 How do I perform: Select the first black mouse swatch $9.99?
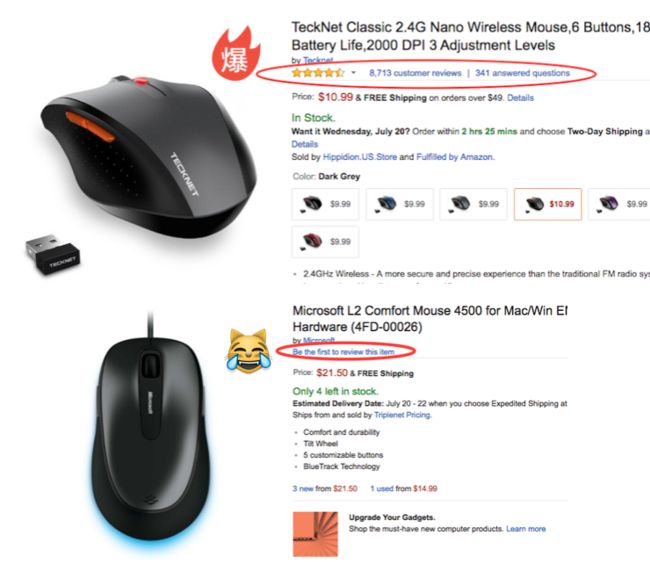click(x=325, y=204)
